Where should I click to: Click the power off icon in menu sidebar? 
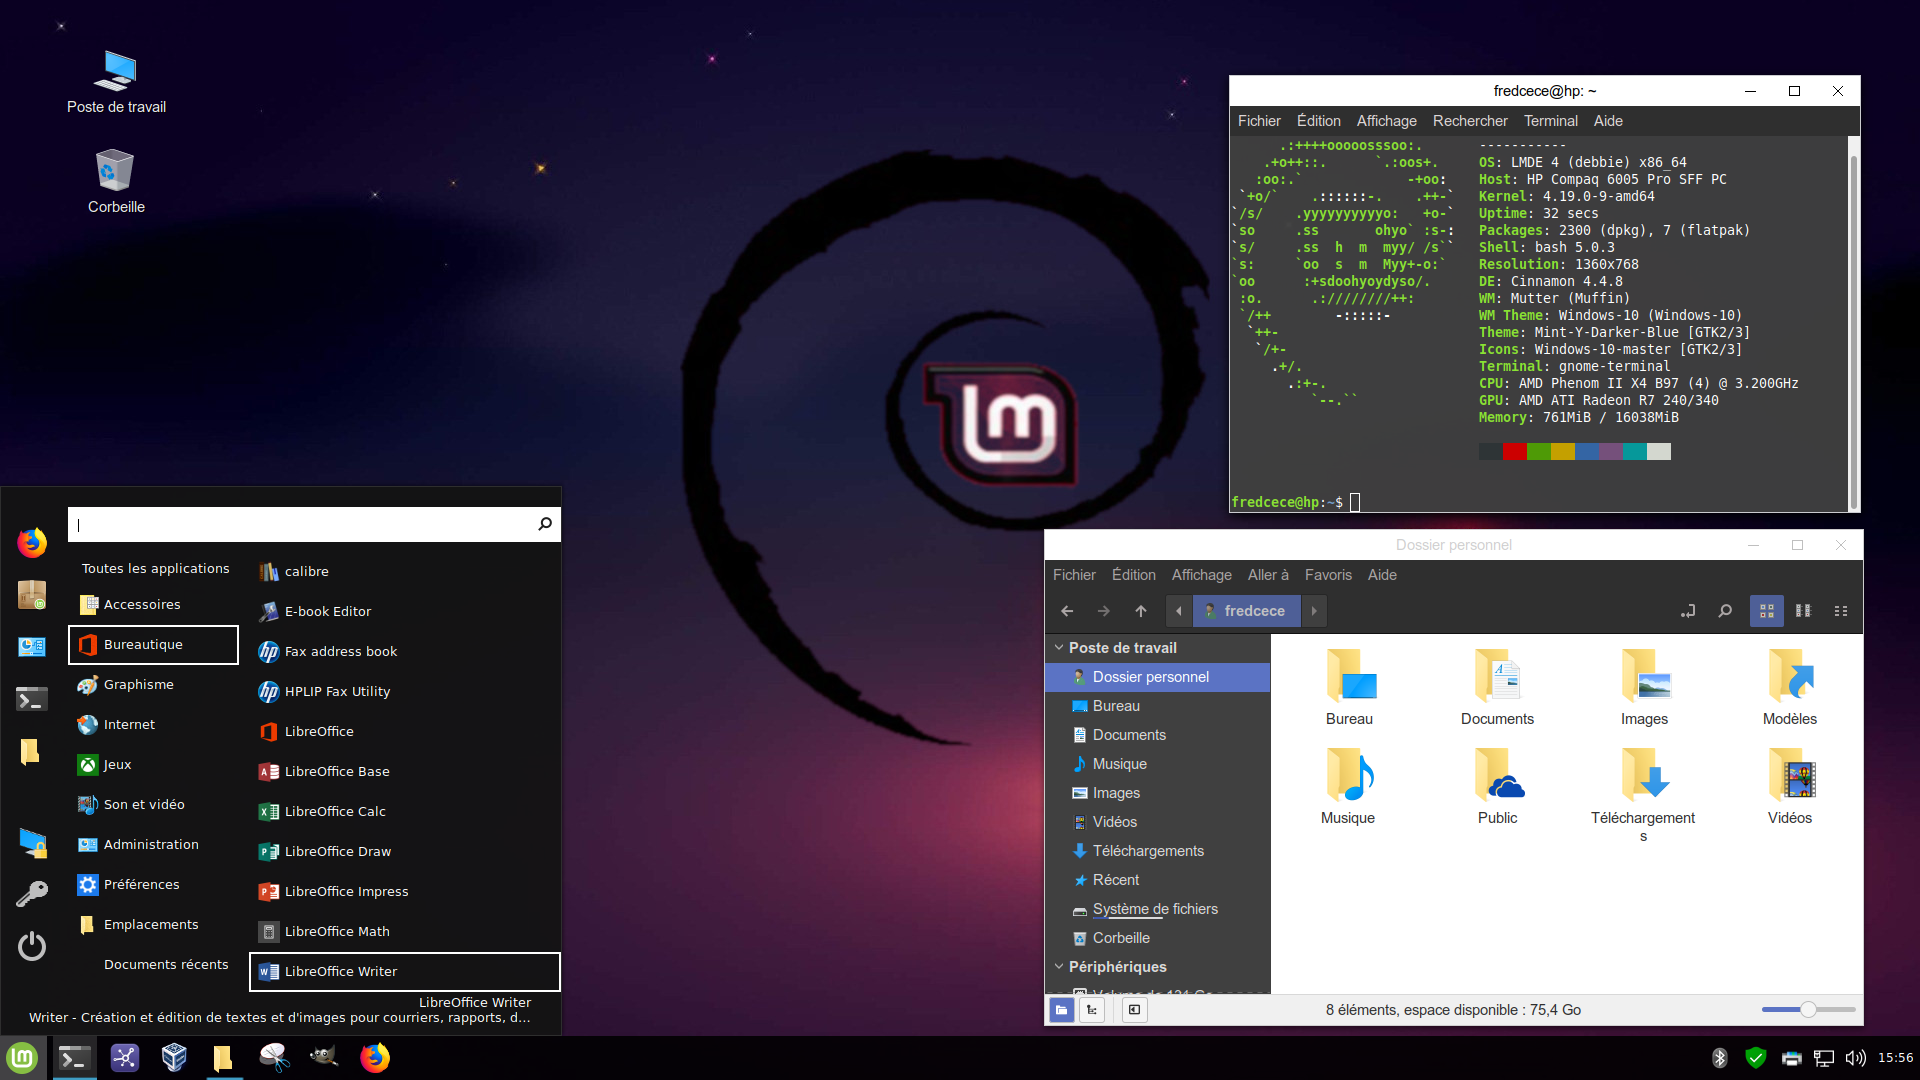tap(32, 946)
